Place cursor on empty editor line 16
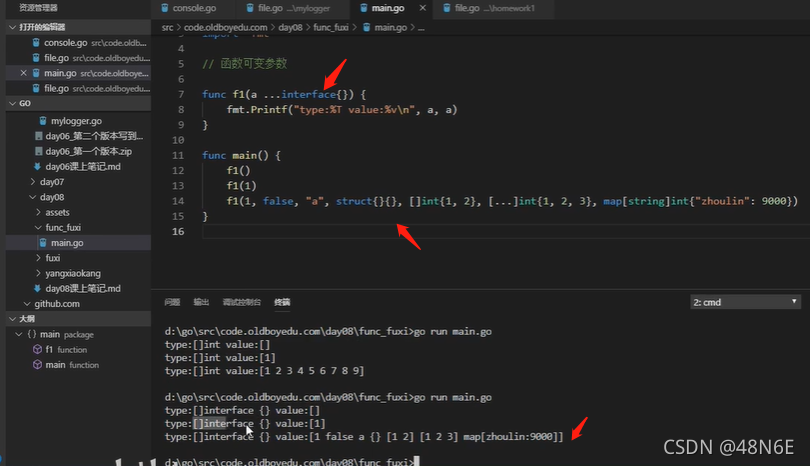This screenshot has width=810, height=466. pos(505,231)
